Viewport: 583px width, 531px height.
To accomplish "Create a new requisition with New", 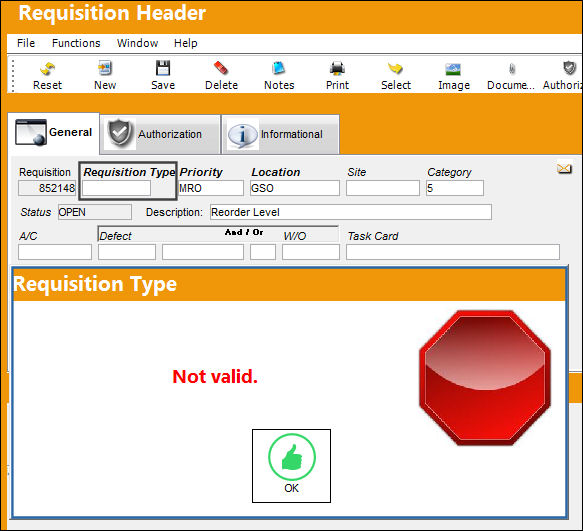I will (x=105, y=68).
